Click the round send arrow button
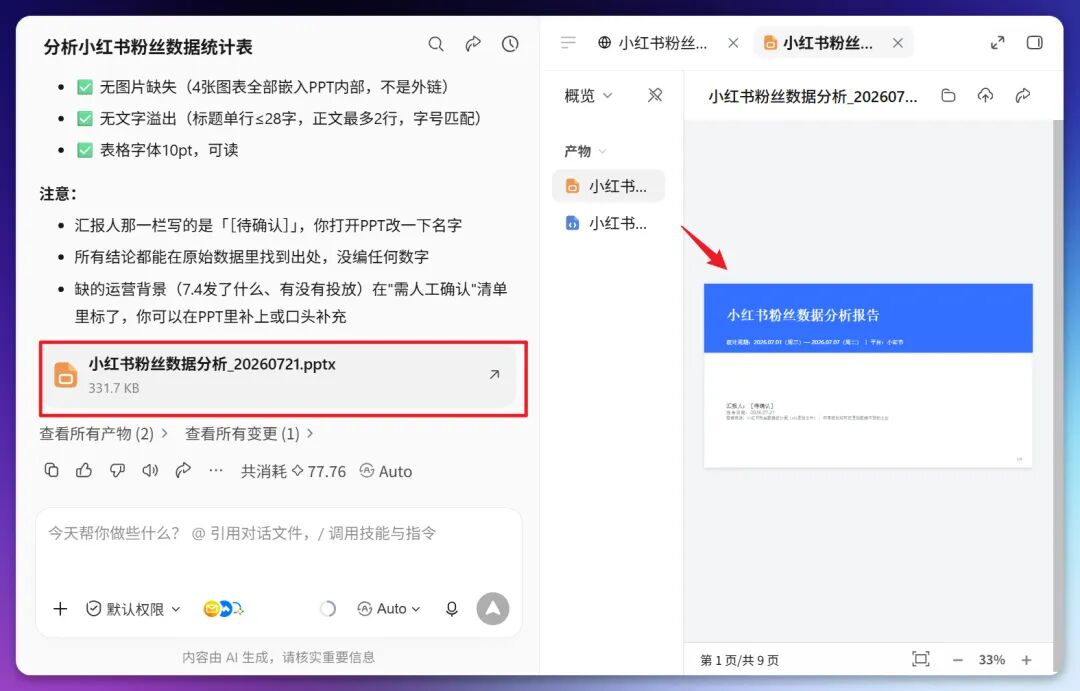This screenshot has width=1080, height=691. pyautogui.click(x=493, y=609)
